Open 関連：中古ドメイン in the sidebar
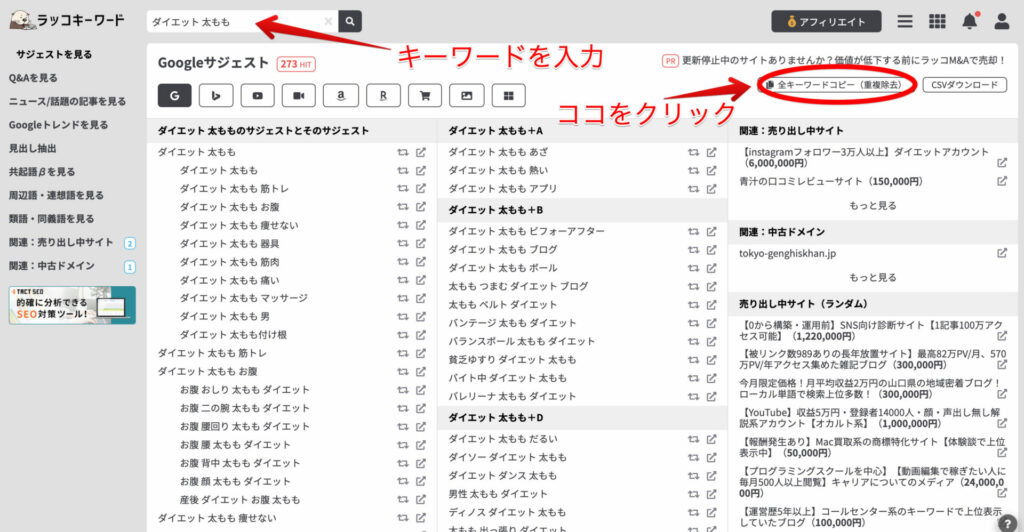 click(52, 266)
